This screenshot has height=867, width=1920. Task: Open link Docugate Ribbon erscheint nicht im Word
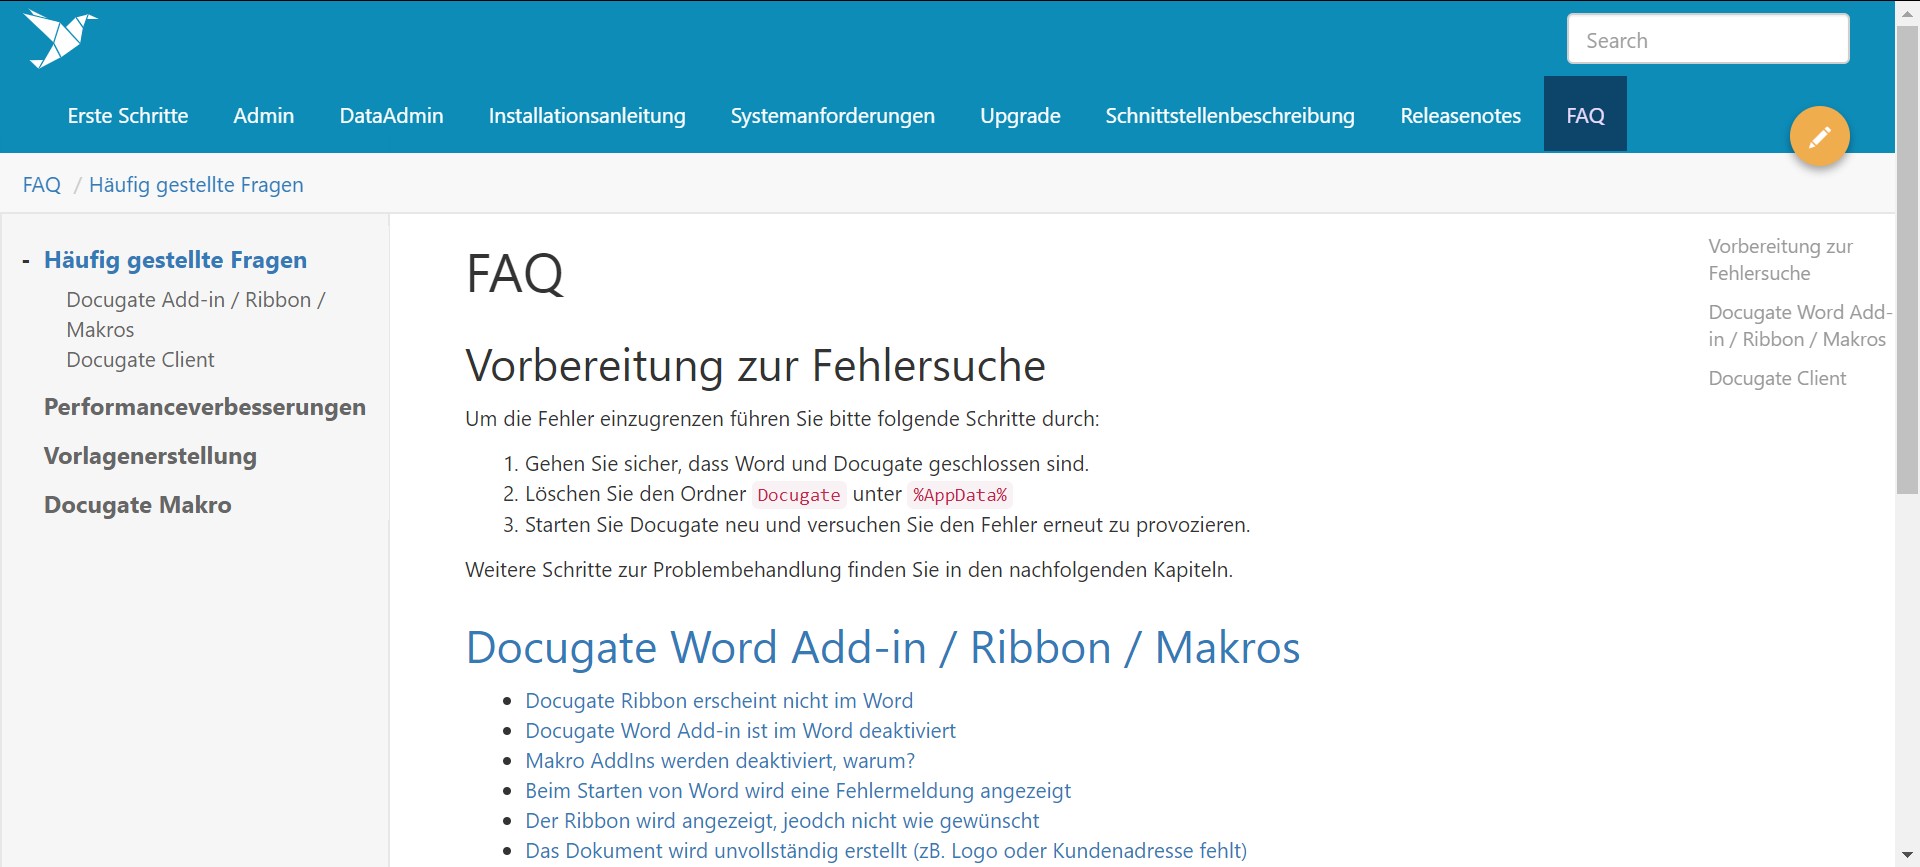(x=719, y=701)
